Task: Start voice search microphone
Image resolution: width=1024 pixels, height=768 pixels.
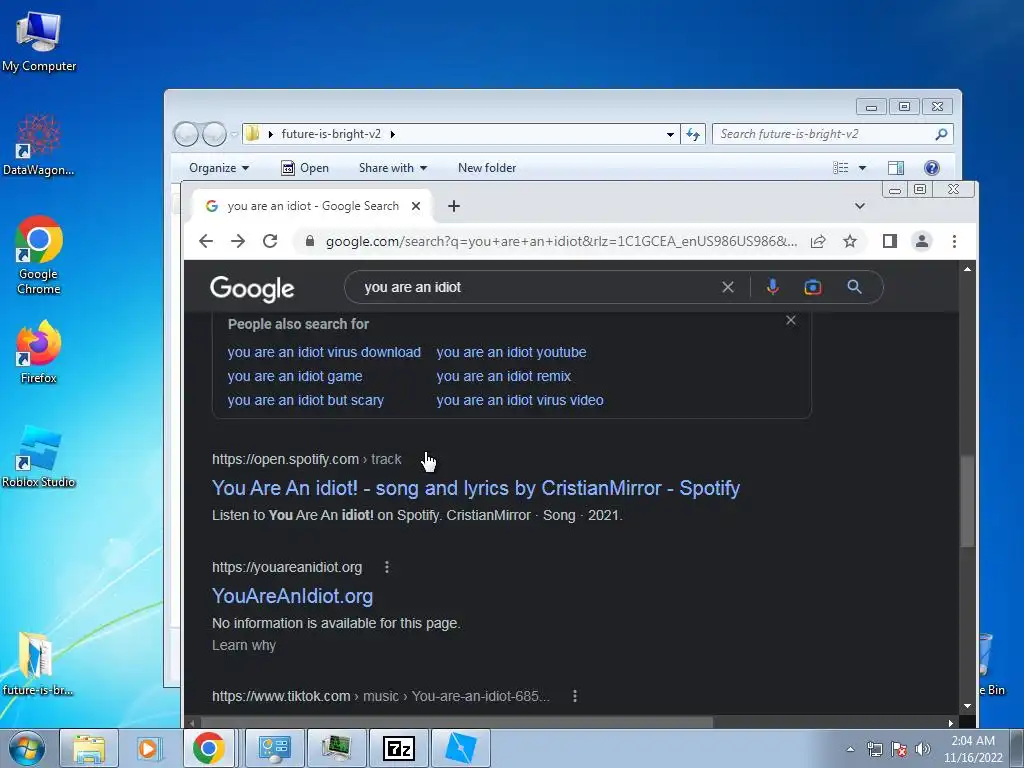Action: (773, 287)
